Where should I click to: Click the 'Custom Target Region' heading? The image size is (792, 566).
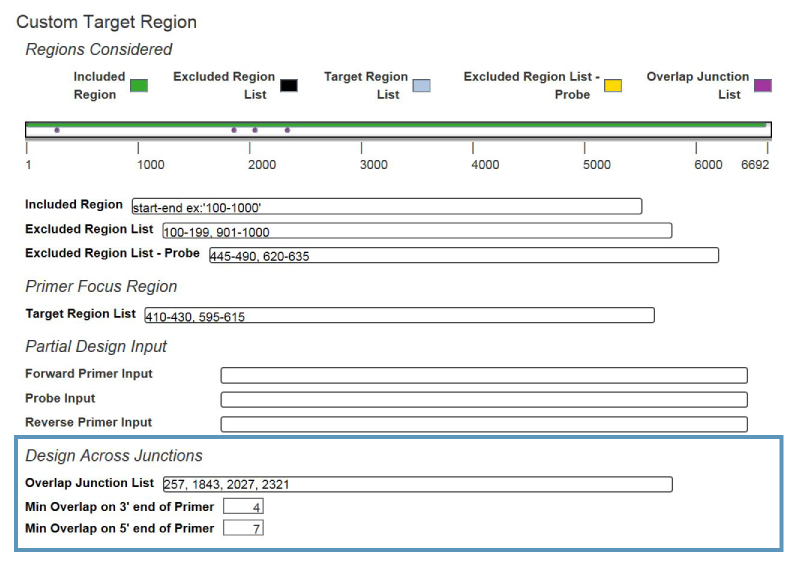click(107, 22)
